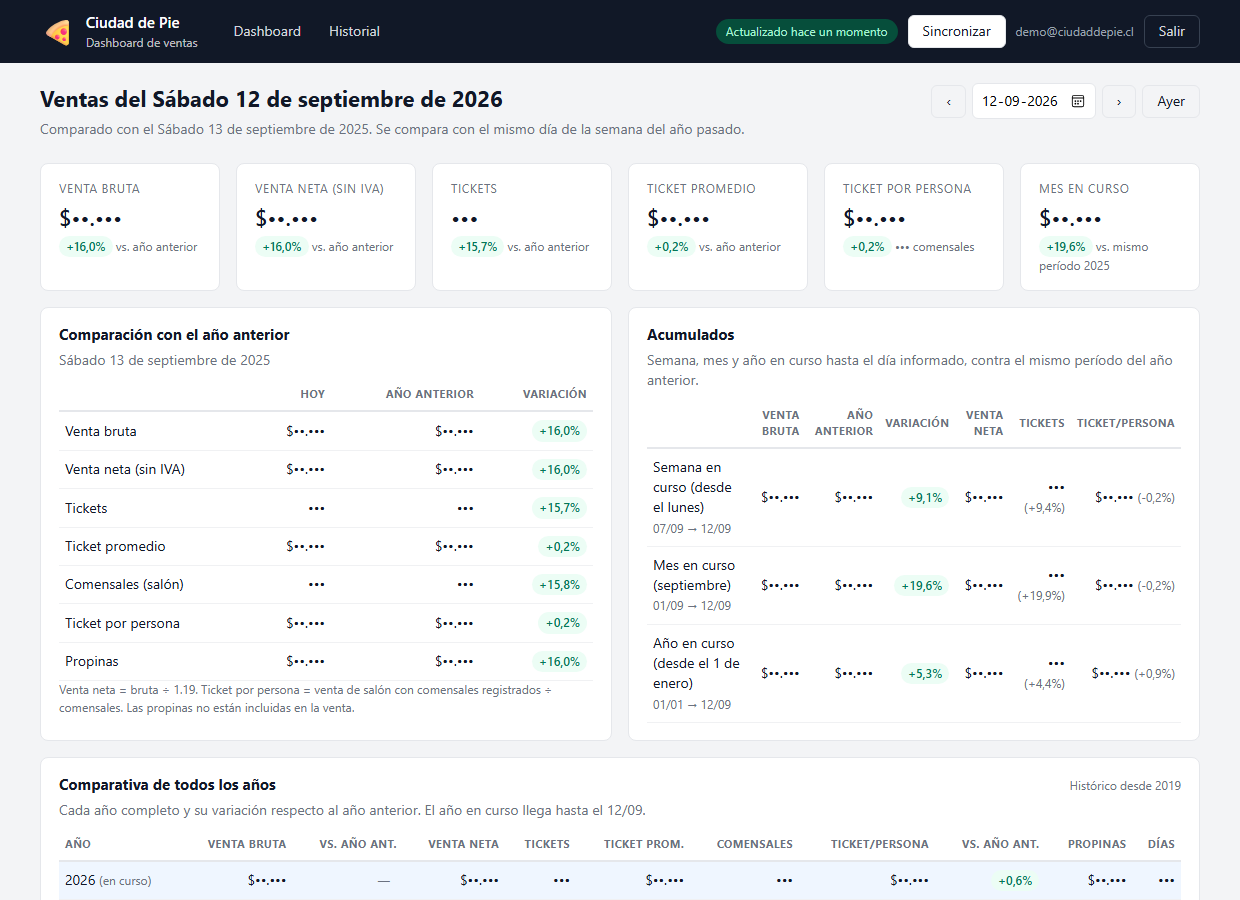Click +5,3% variation badge for year
Image resolution: width=1240 pixels, height=900 pixels.
point(925,673)
